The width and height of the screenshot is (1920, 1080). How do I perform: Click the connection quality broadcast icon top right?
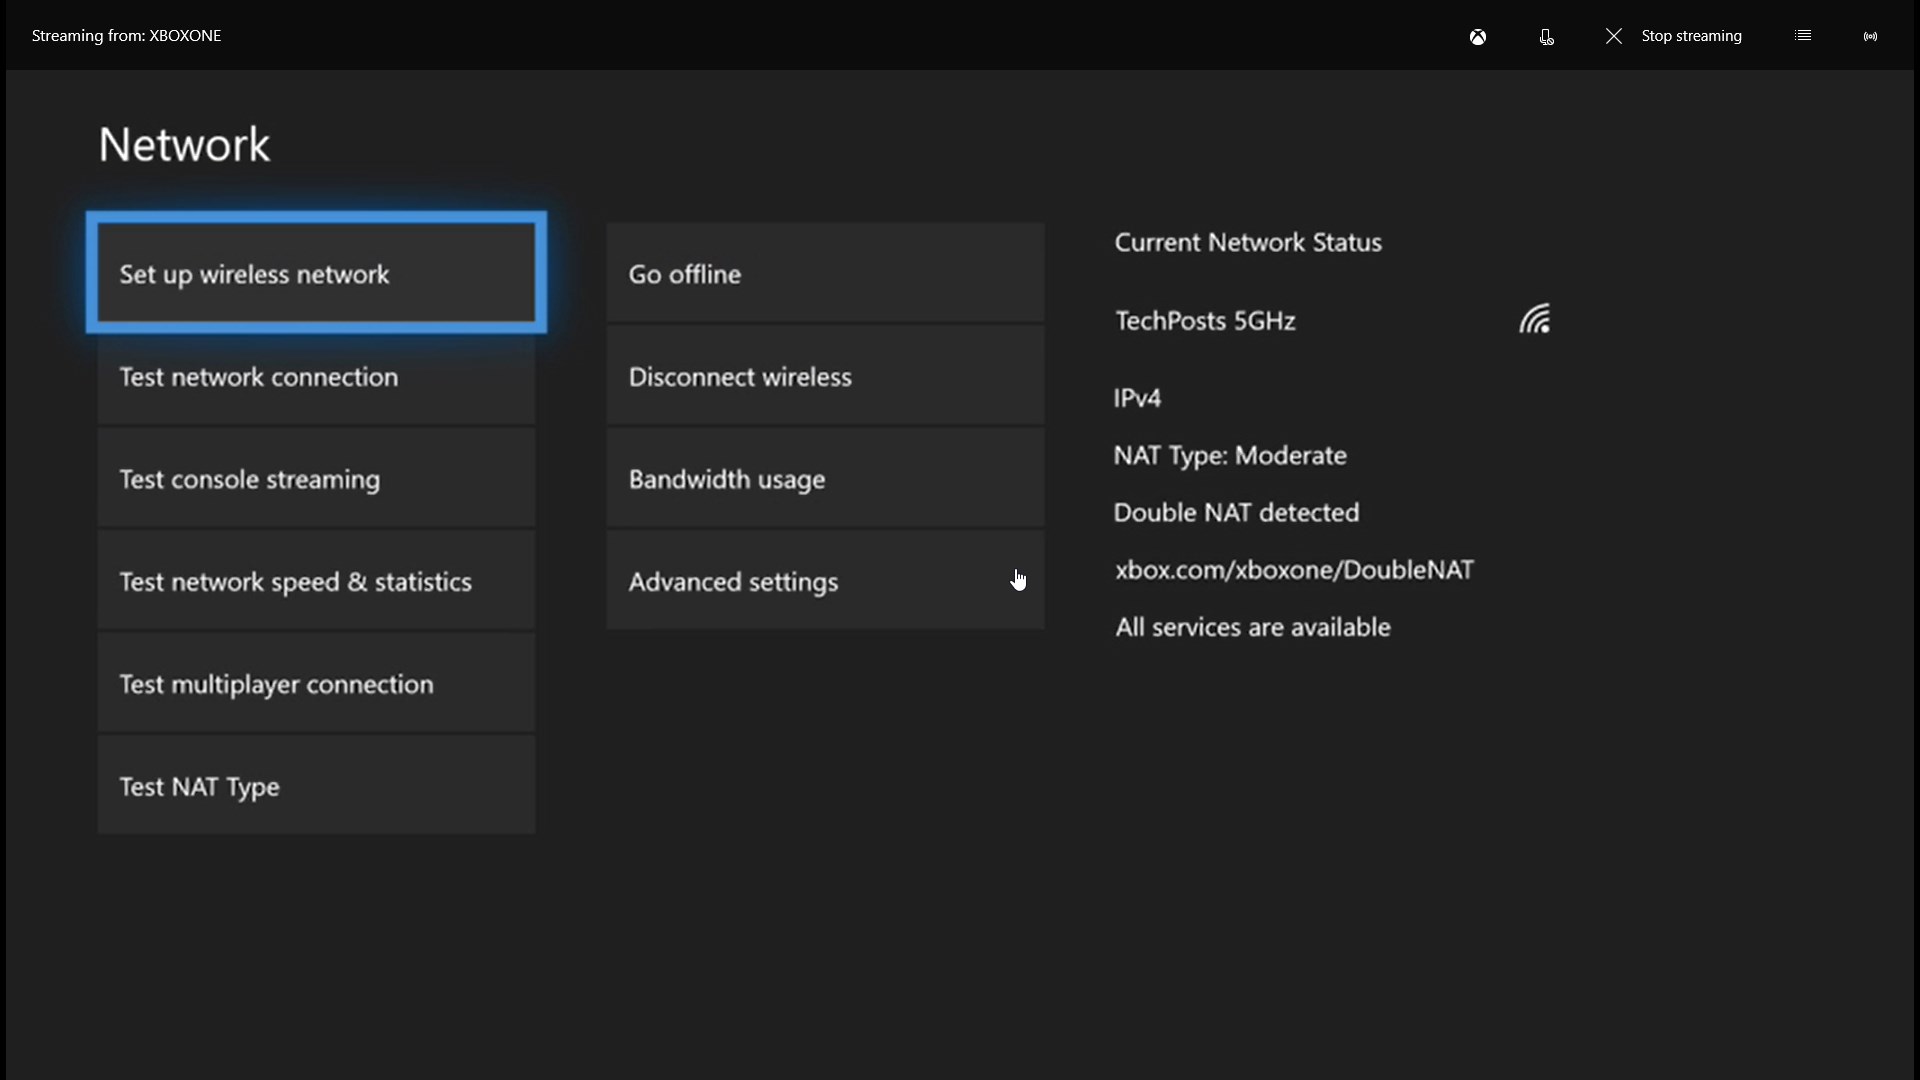(1870, 36)
